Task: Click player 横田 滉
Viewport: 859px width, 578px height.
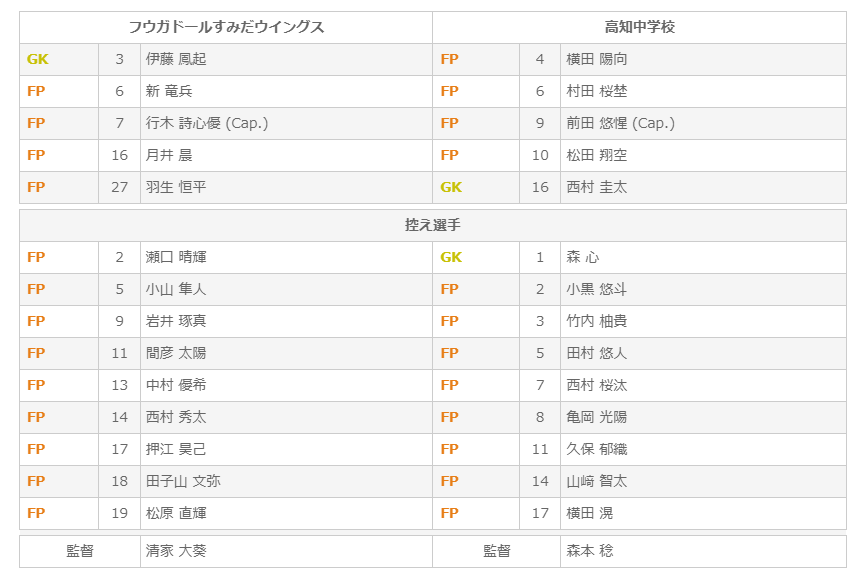Action: tap(589, 513)
